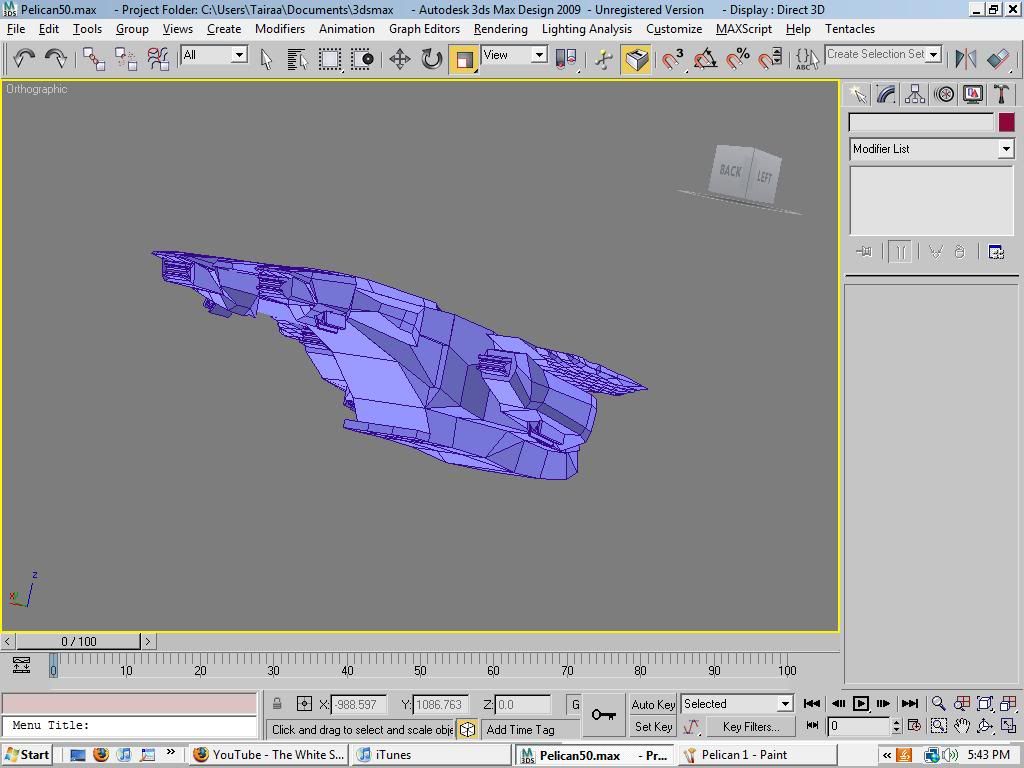
Task: Expand hidden Quick Launch items chevron
Action: 171,752
